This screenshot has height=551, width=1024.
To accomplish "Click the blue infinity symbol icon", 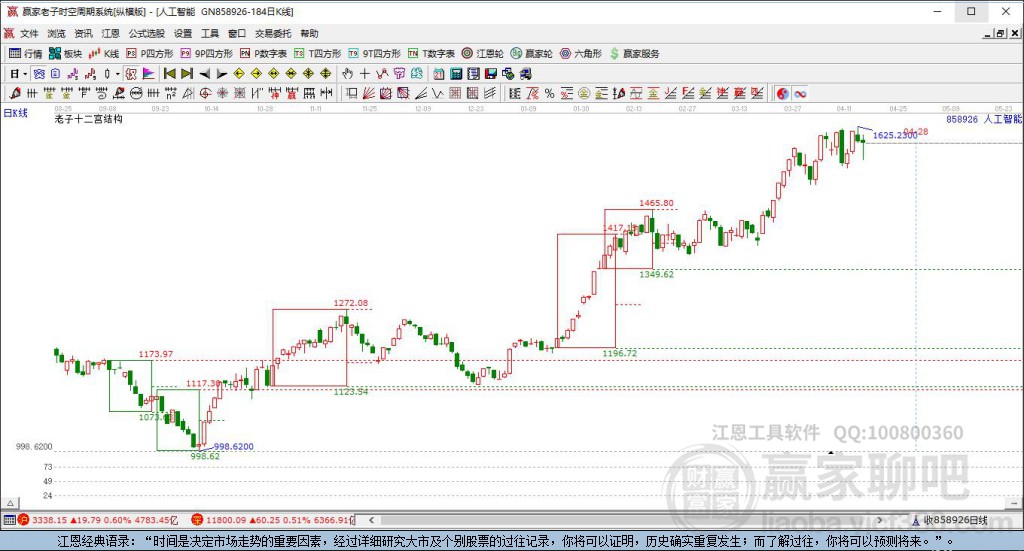I will tap(800, 93).
